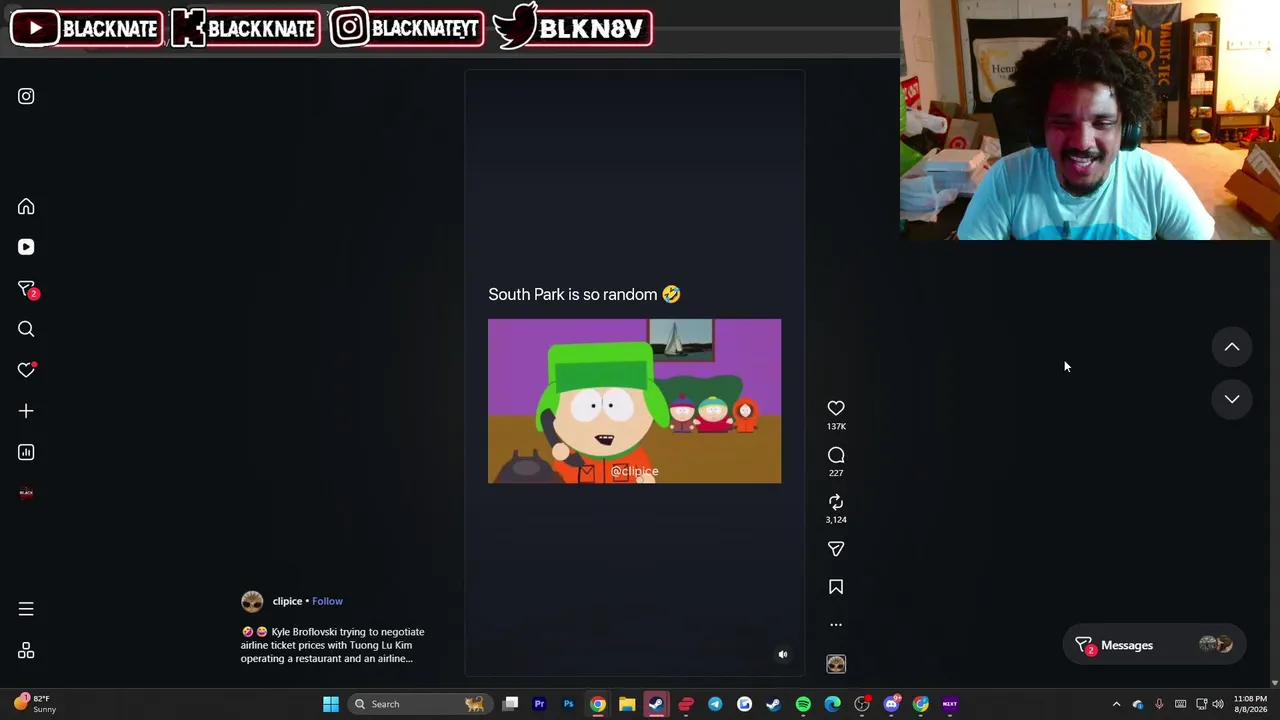Share the reel via the paper plane icon

[836, 549]
